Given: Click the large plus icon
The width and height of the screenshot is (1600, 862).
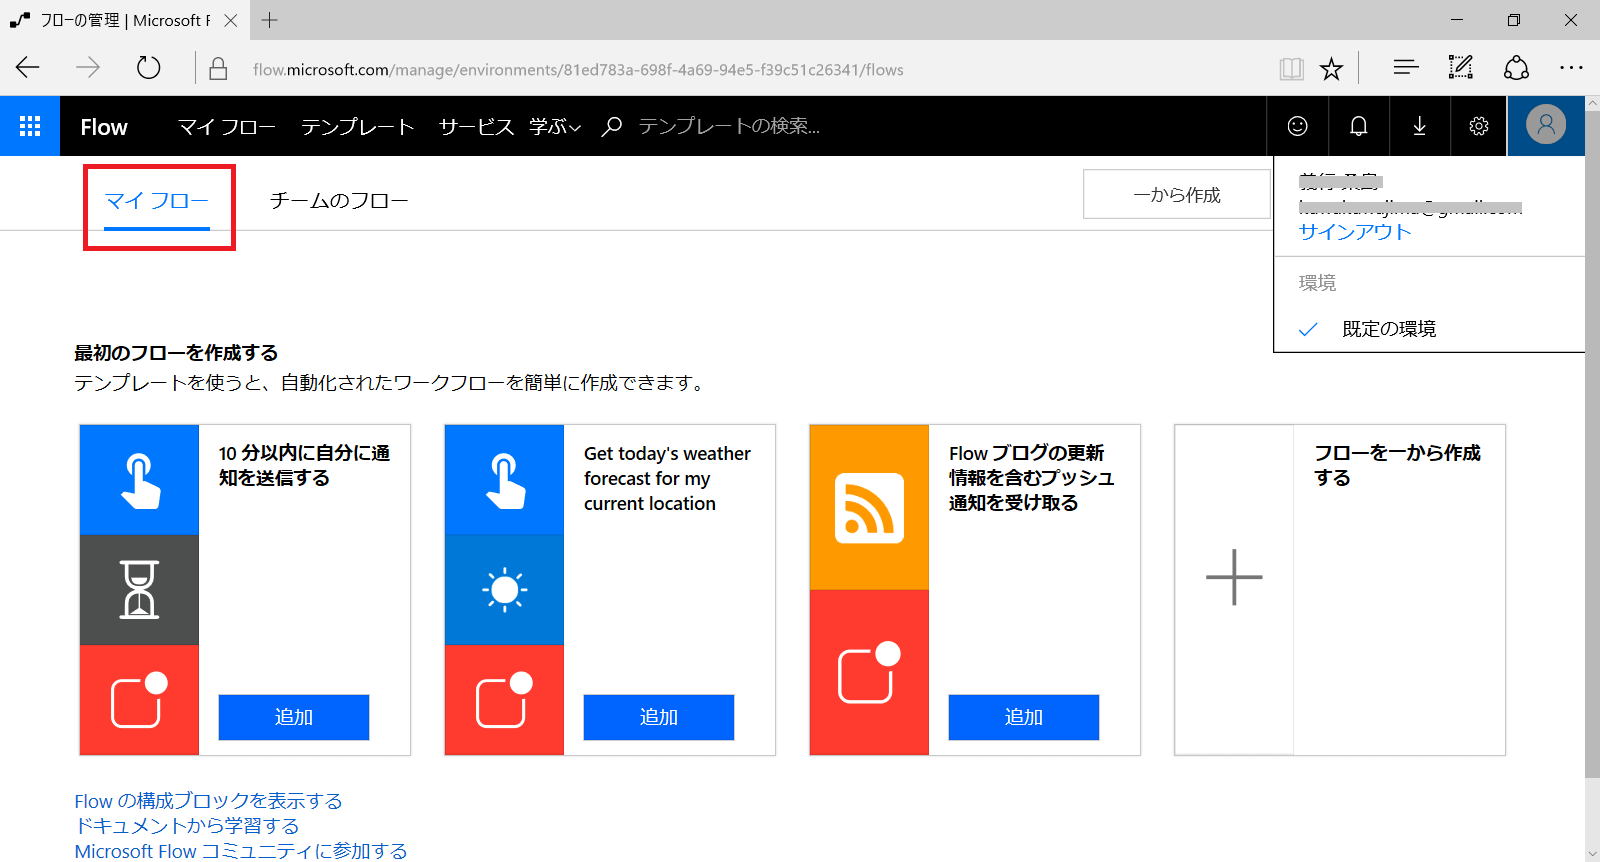Looking at the screenshot, I should click(x=1234, y=577).
